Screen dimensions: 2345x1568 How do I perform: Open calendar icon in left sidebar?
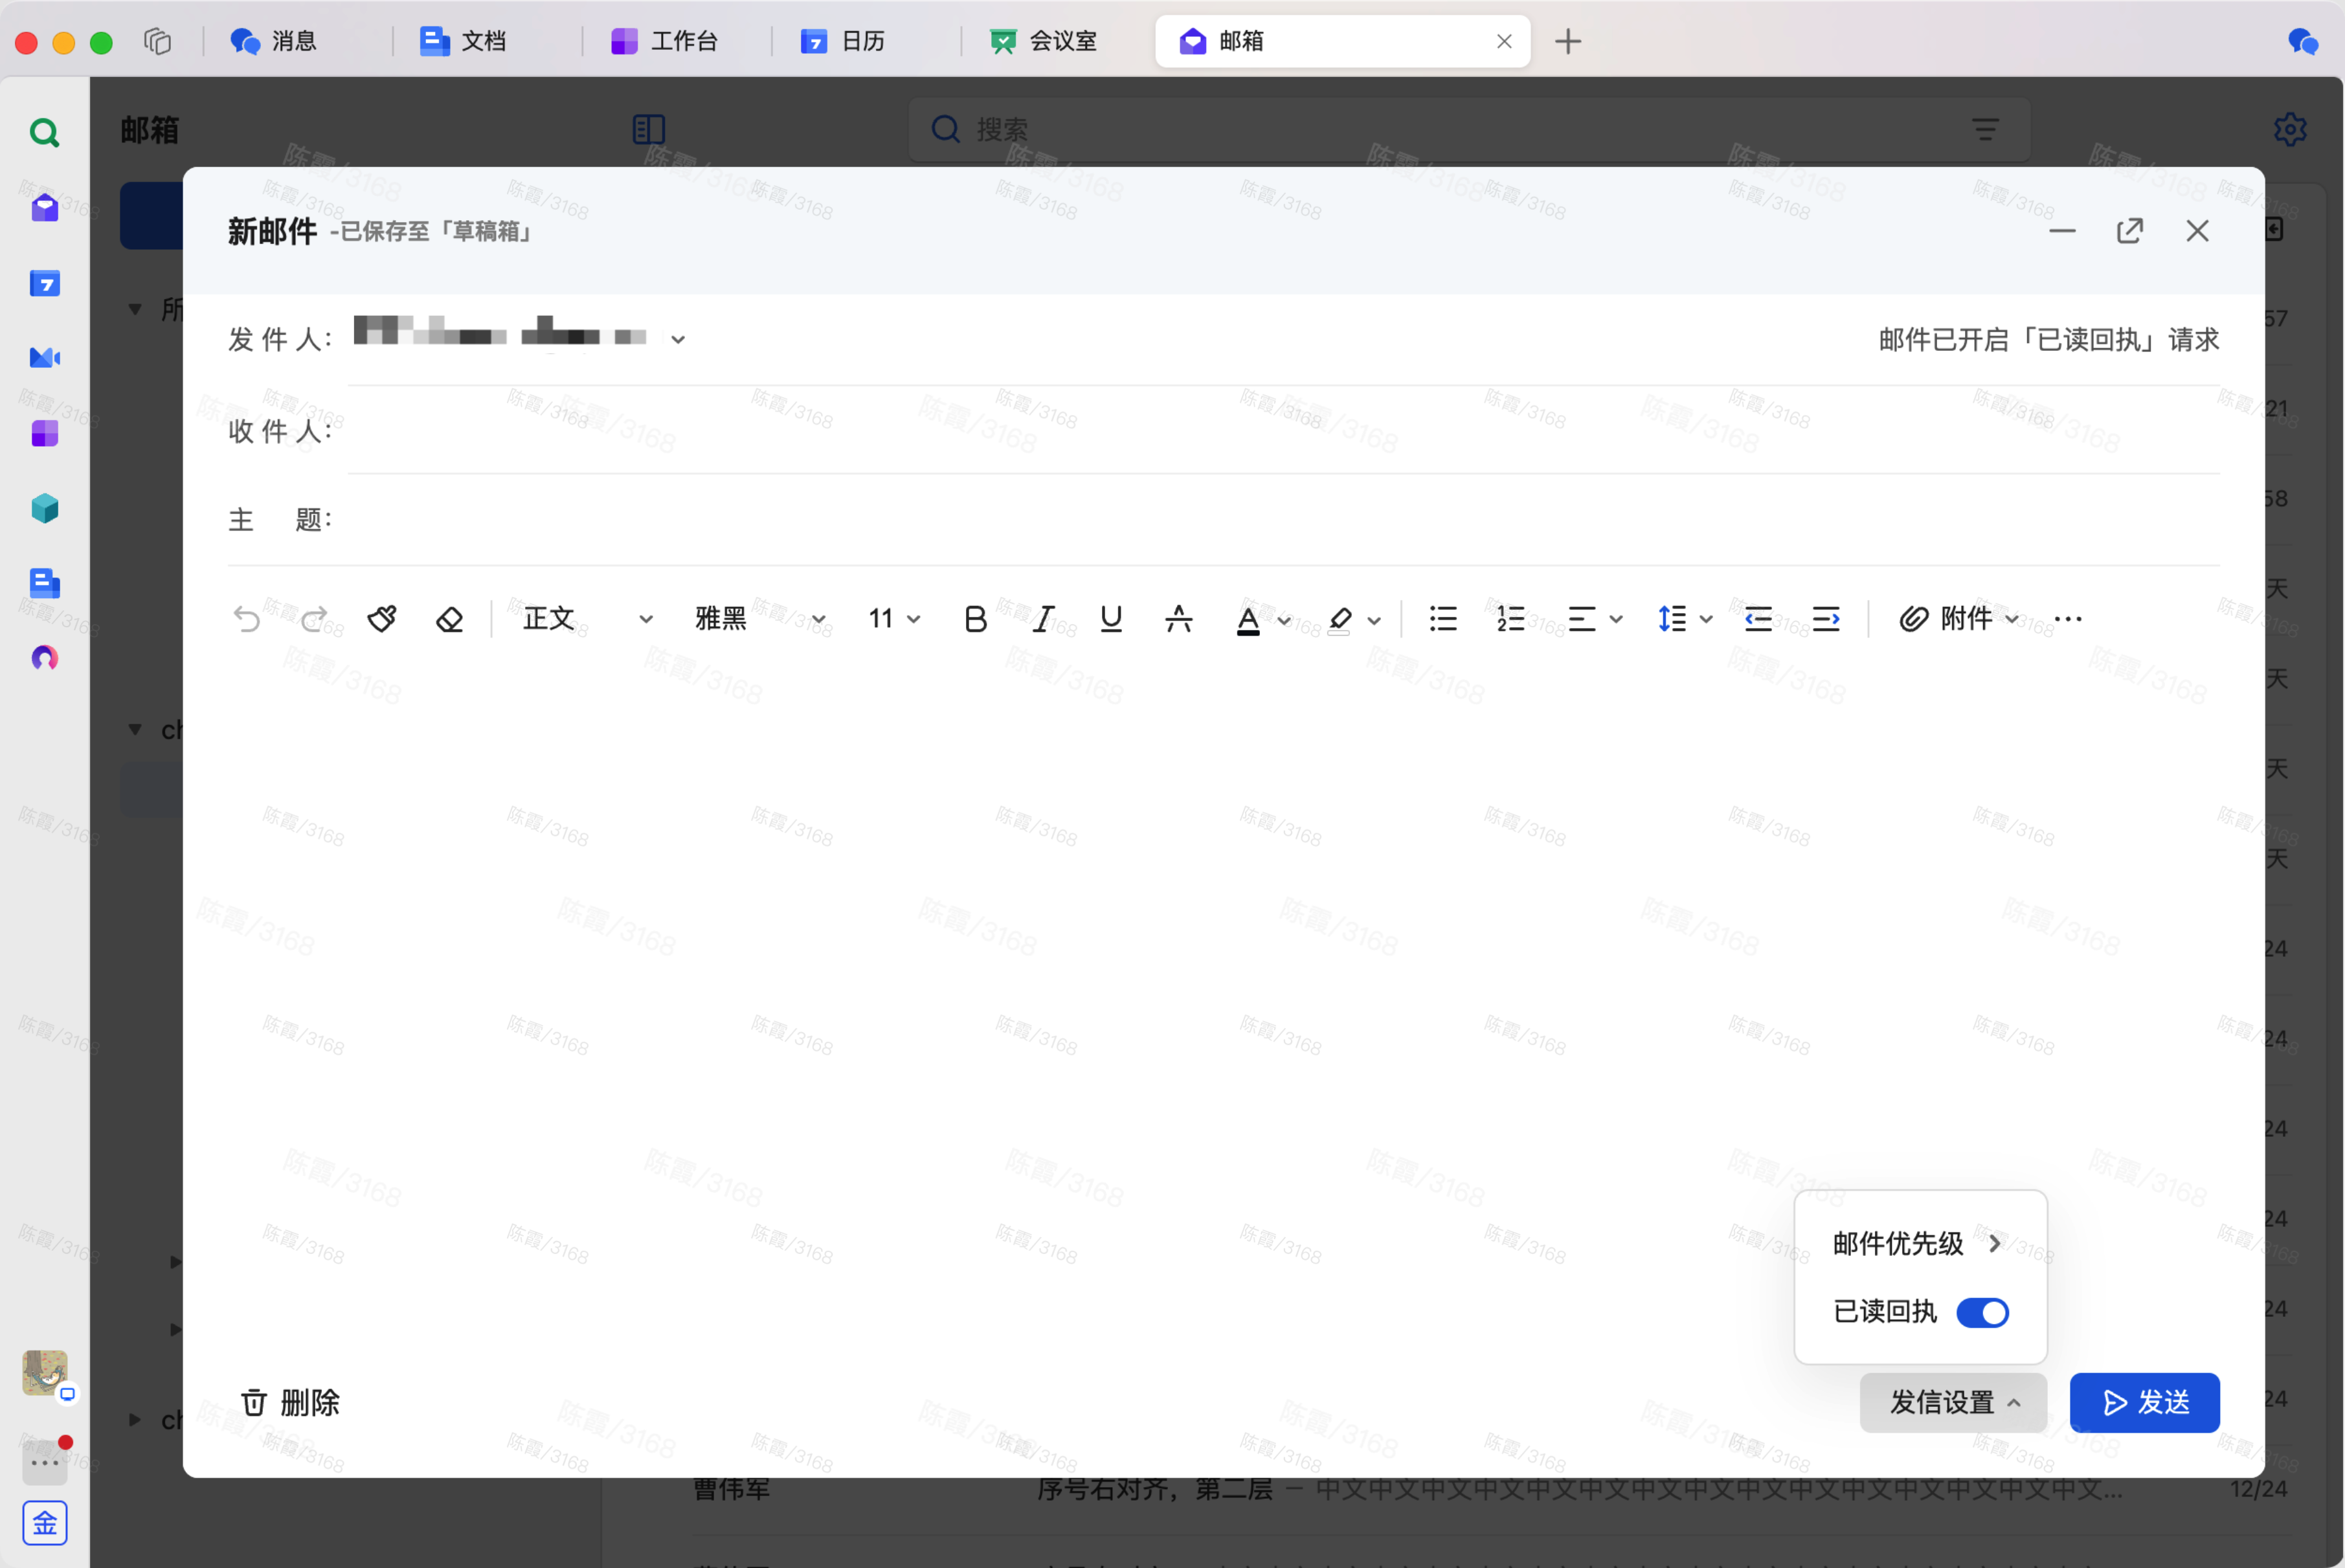click(x=44, y=283)
